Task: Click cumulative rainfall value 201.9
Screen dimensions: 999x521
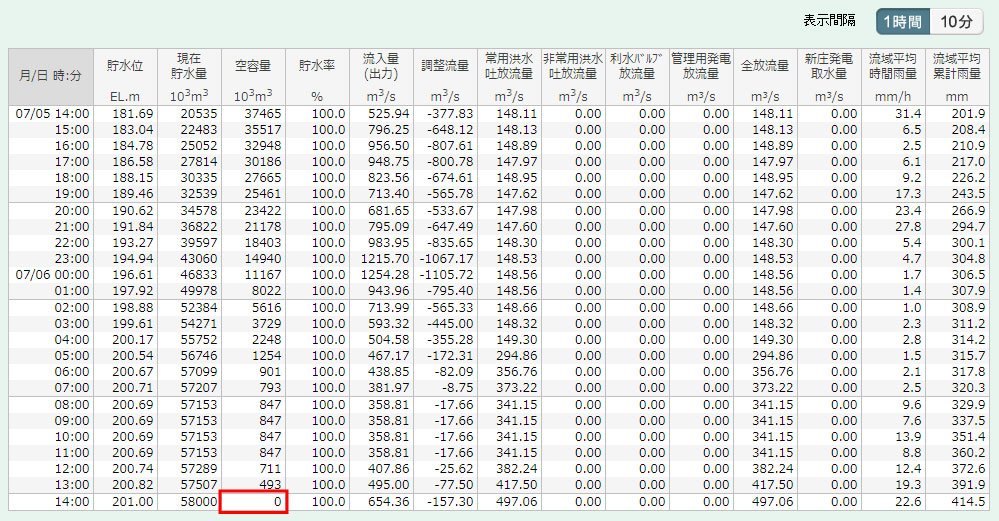Action: click(968, 114)
